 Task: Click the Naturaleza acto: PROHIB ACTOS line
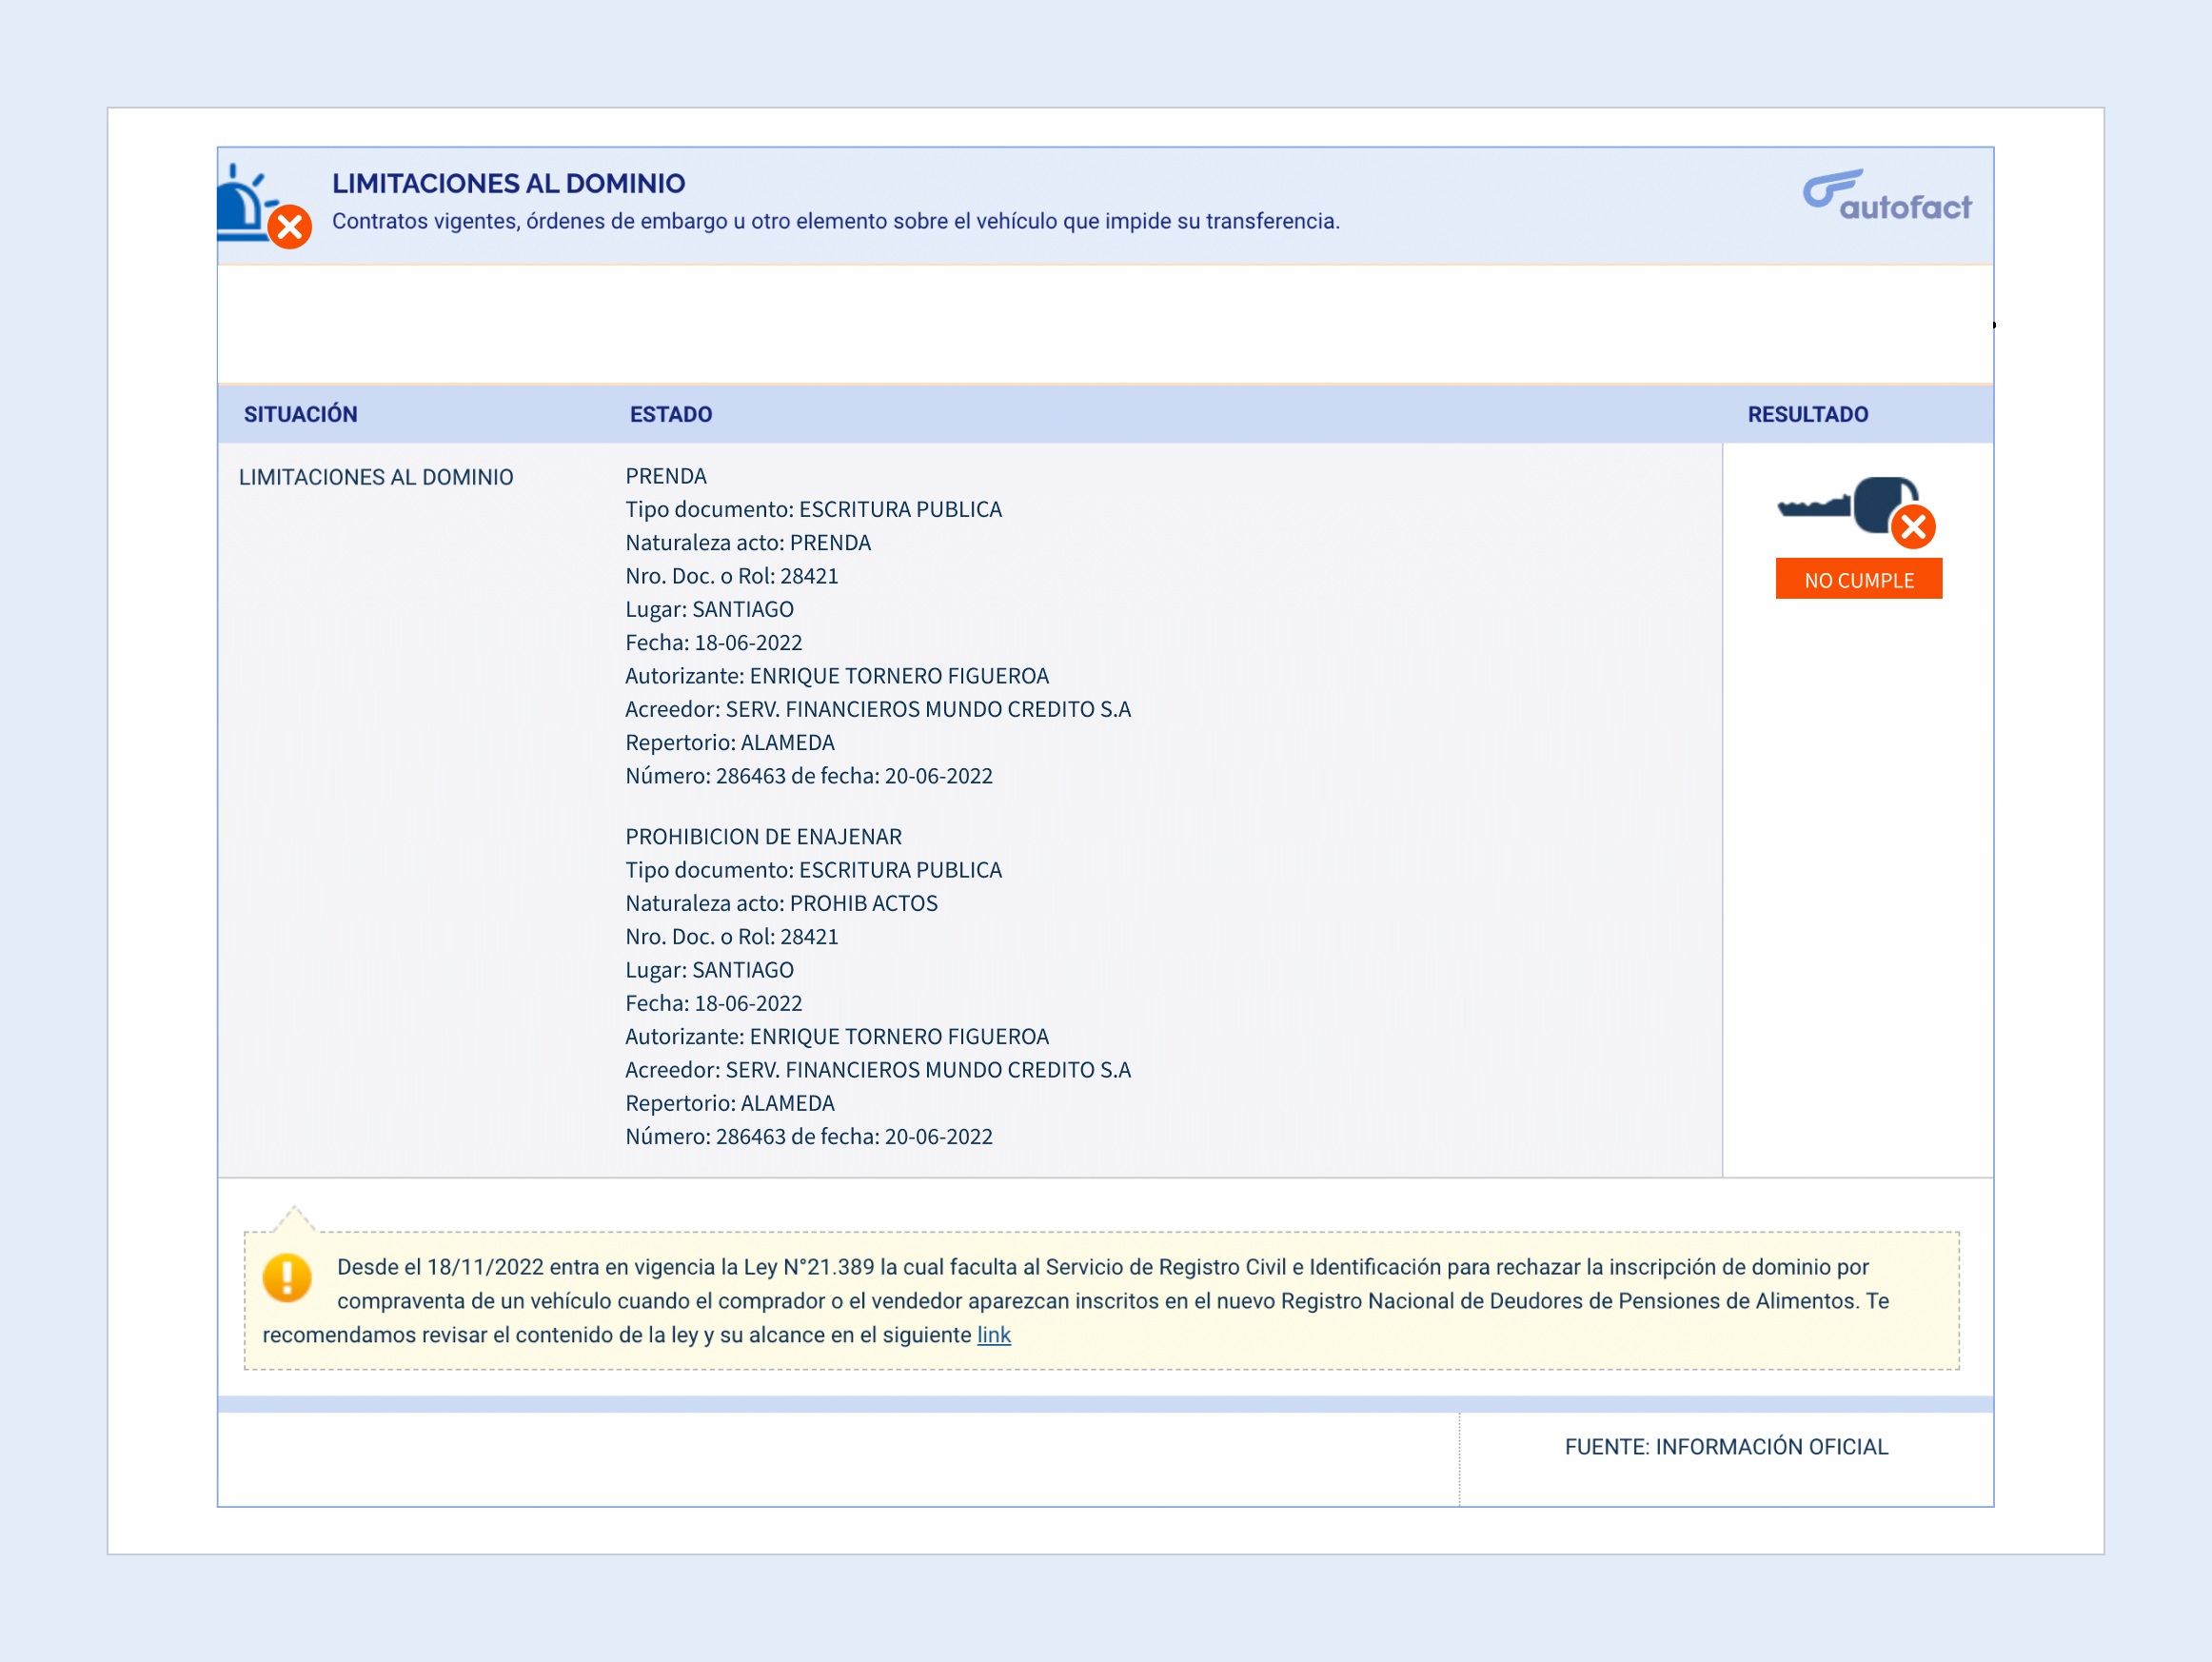point(781,903)
